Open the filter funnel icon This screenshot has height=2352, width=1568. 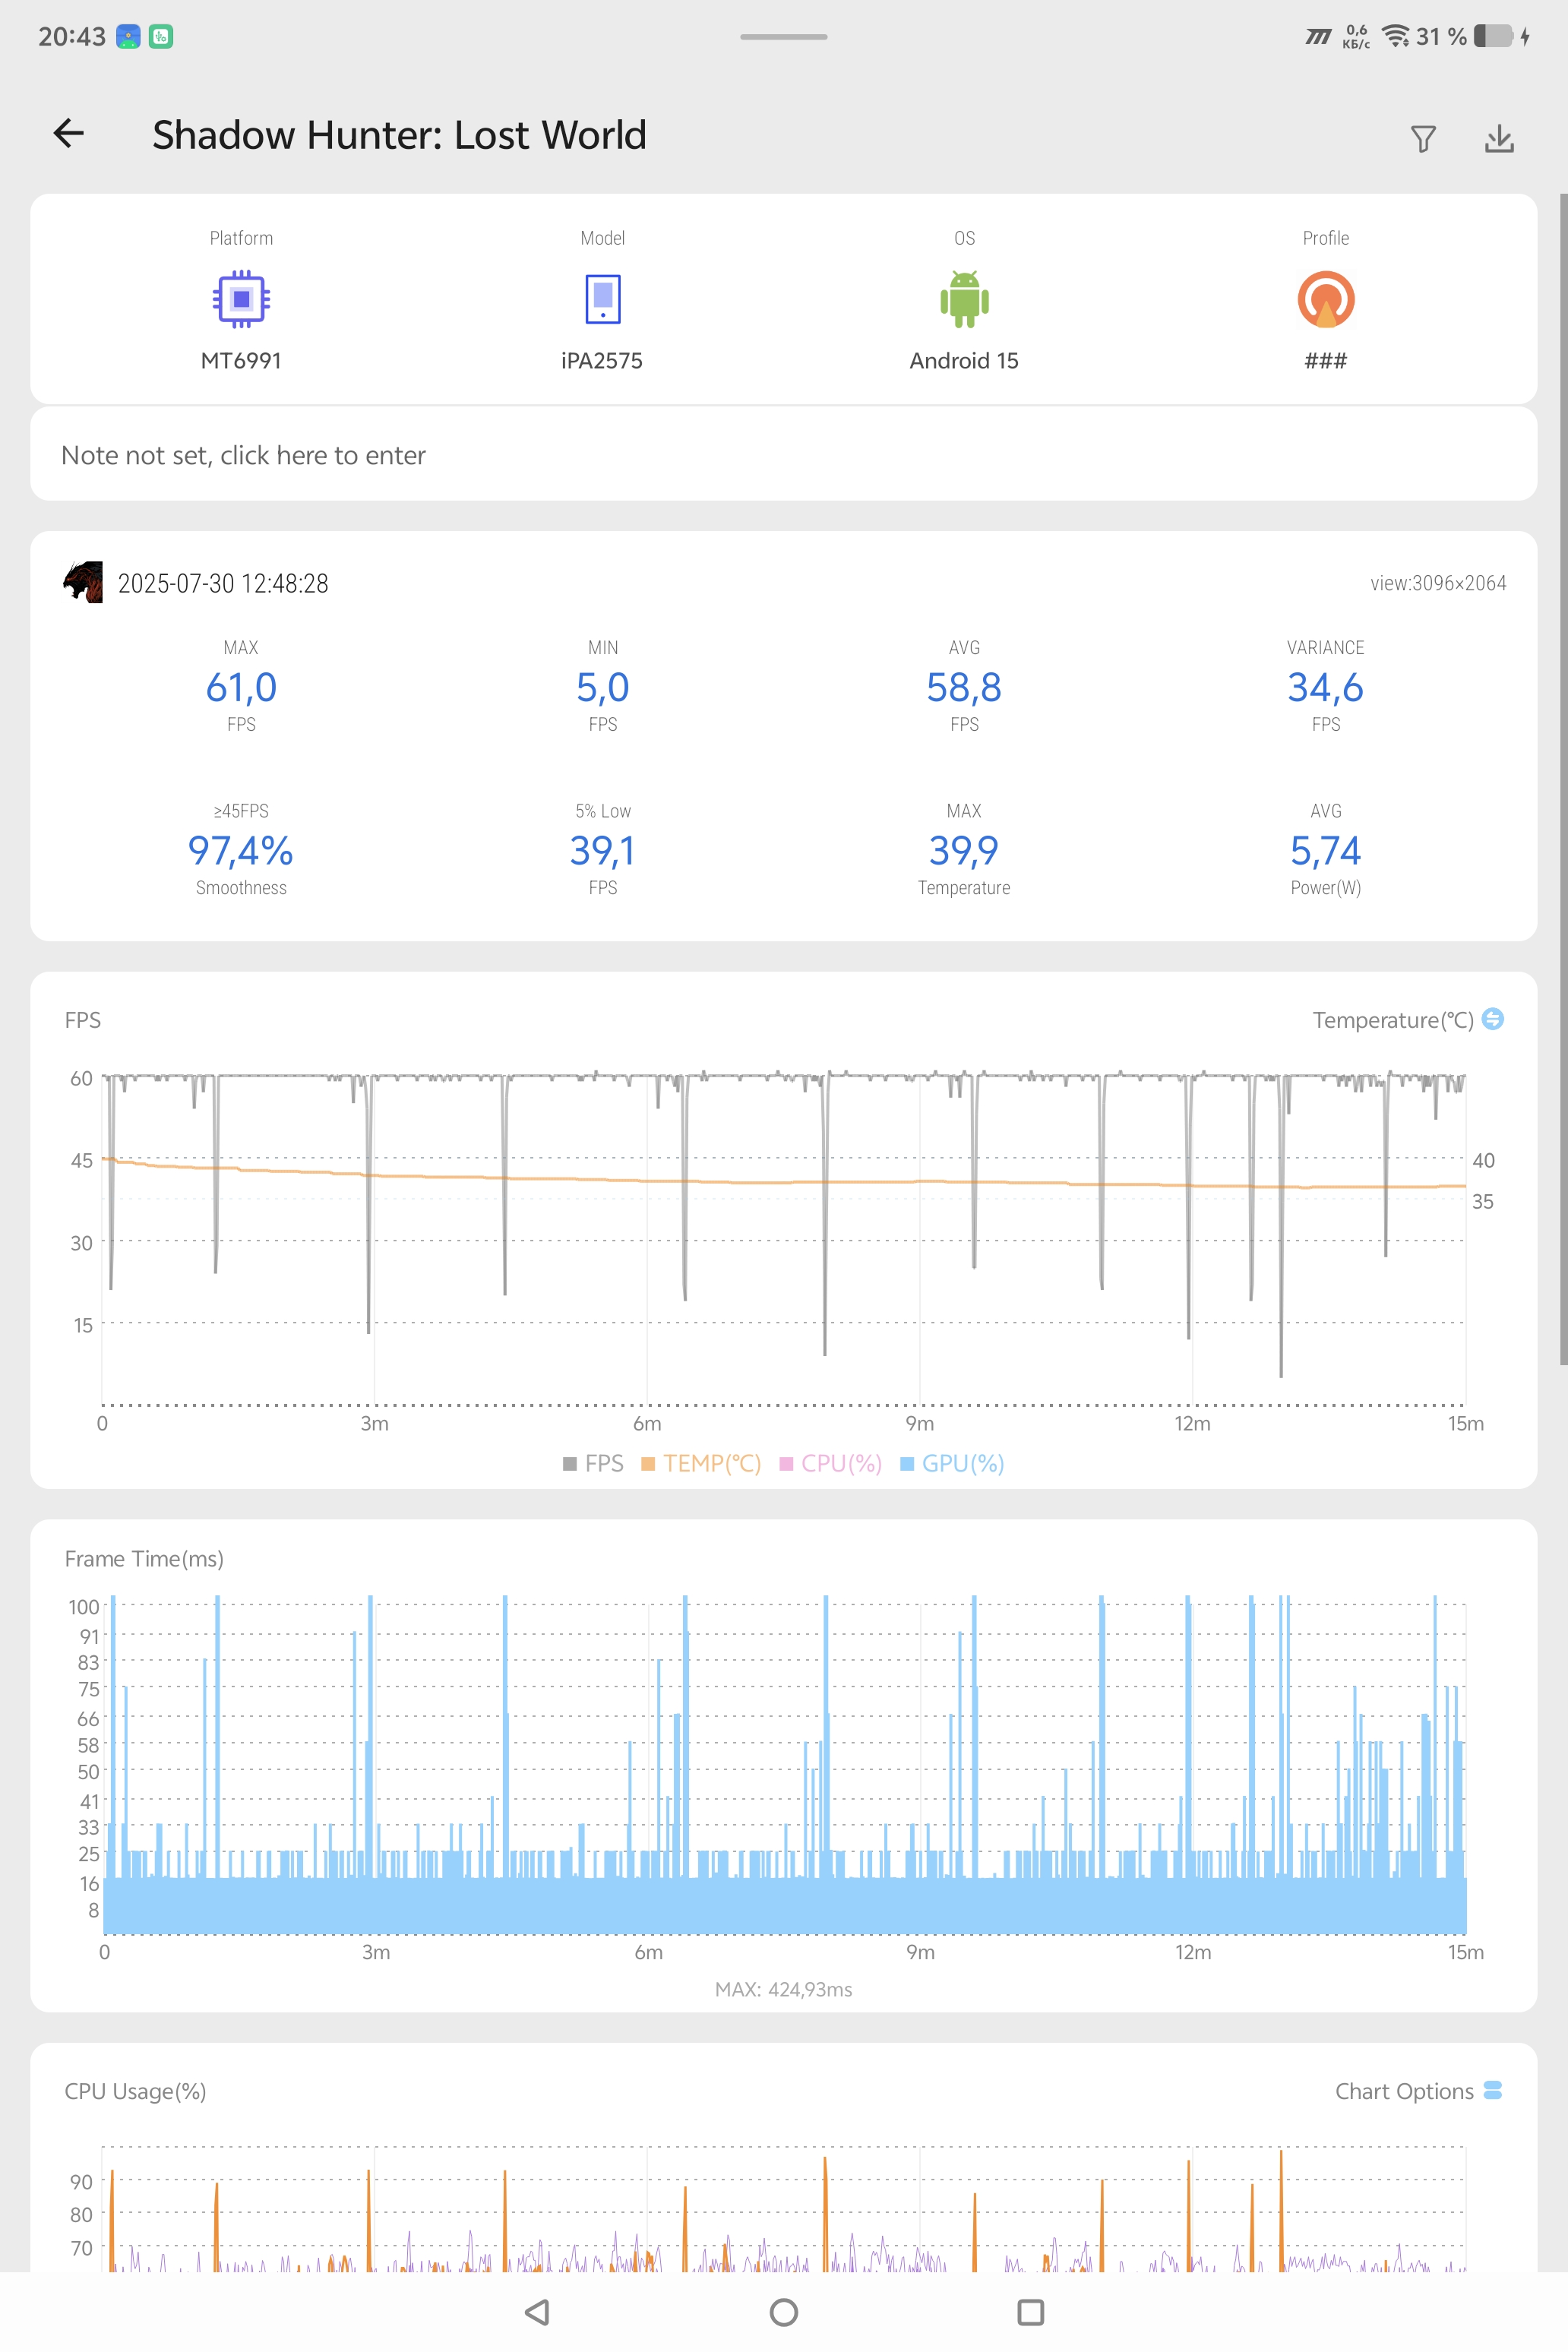[x=1422, y=138]
